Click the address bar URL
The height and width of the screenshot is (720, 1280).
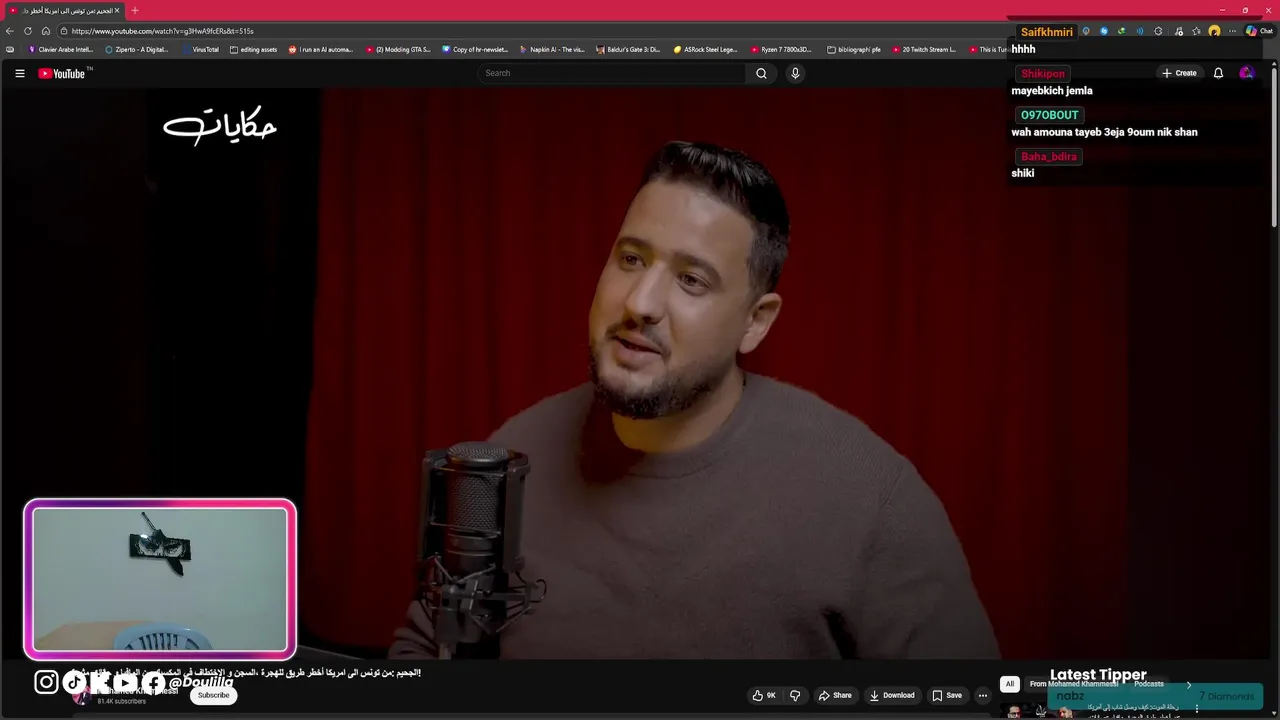click(x=162, y=31)
